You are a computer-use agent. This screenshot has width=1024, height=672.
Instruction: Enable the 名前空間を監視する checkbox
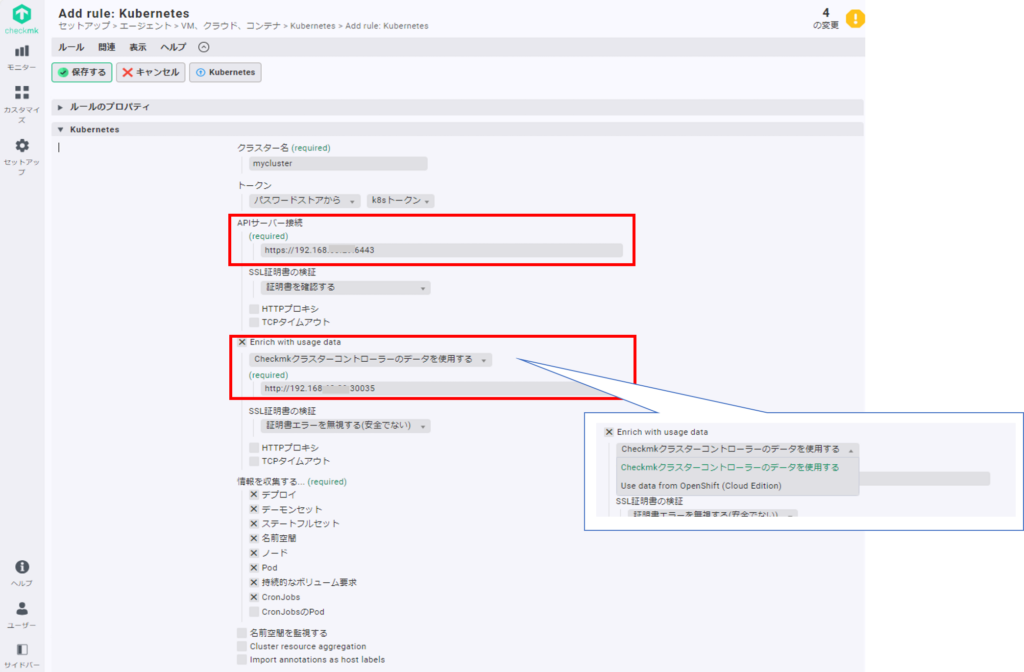242,633
